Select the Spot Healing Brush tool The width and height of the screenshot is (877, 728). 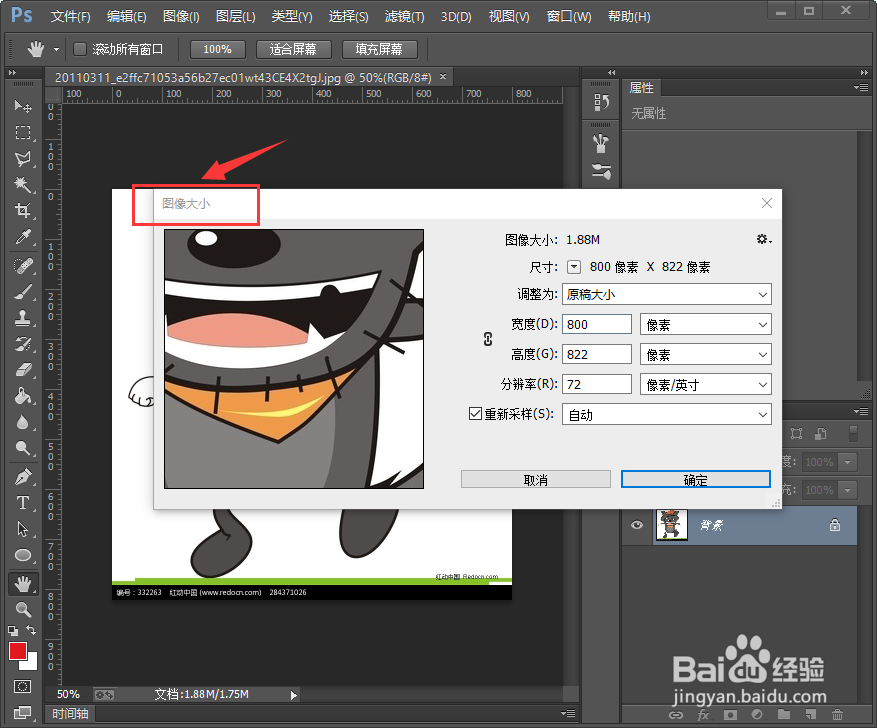tap(23, 266)
